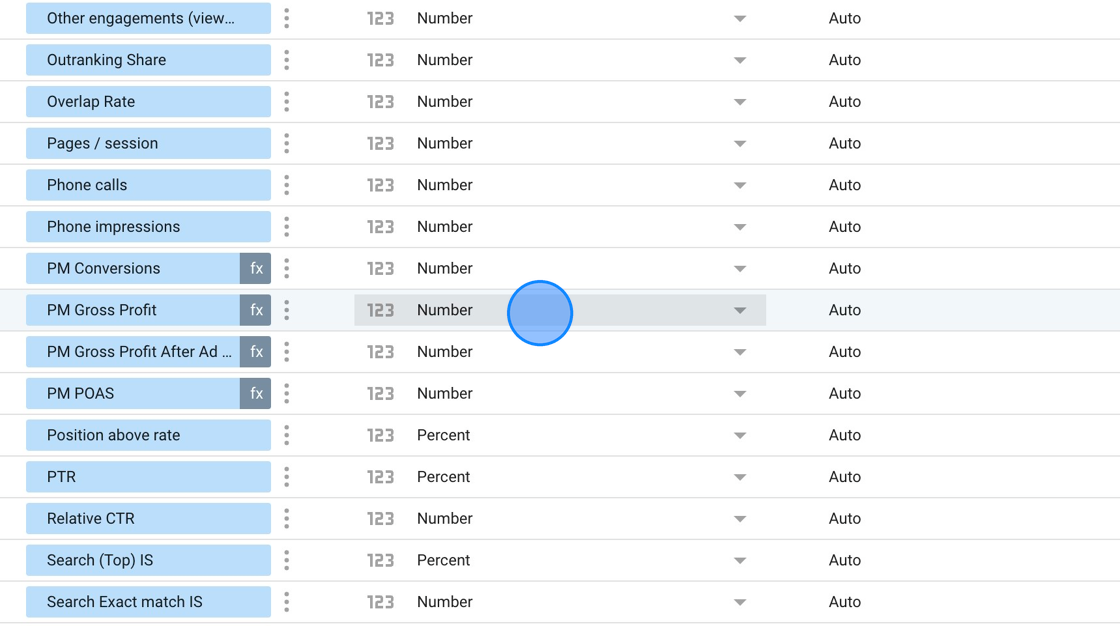Open the options menu for Pages / session
The image size is (1120, 626).
(286, 143)
